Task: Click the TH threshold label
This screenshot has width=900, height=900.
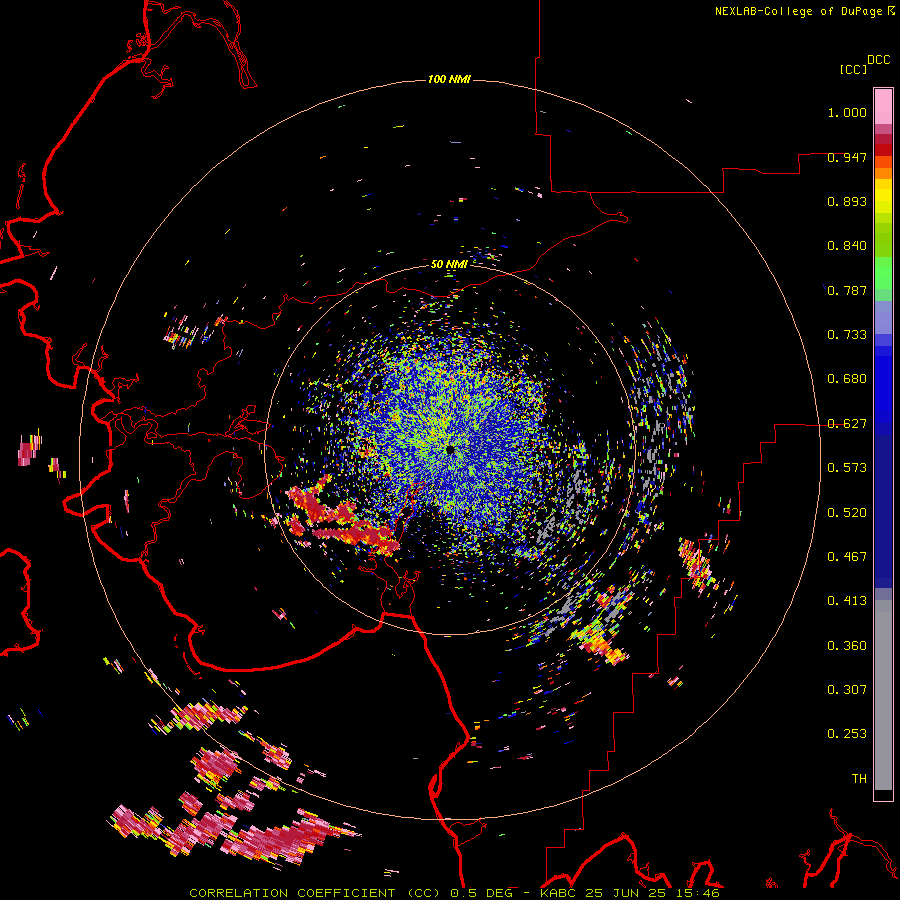Action: (x=859, y=779)
